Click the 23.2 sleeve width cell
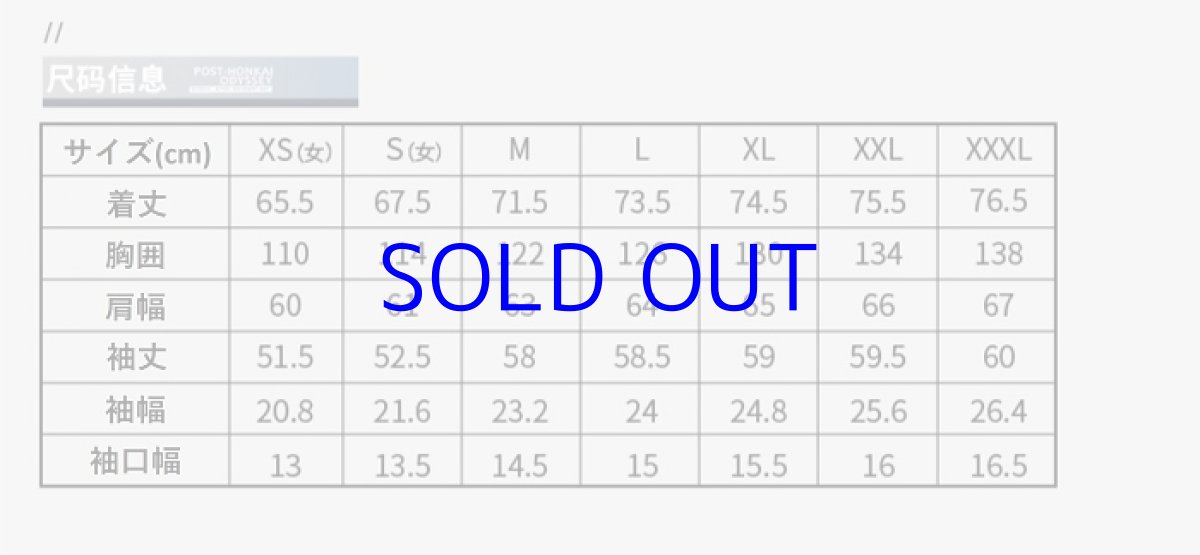Viewport: 1200px width, 555px height. click(x=519, y=411)
